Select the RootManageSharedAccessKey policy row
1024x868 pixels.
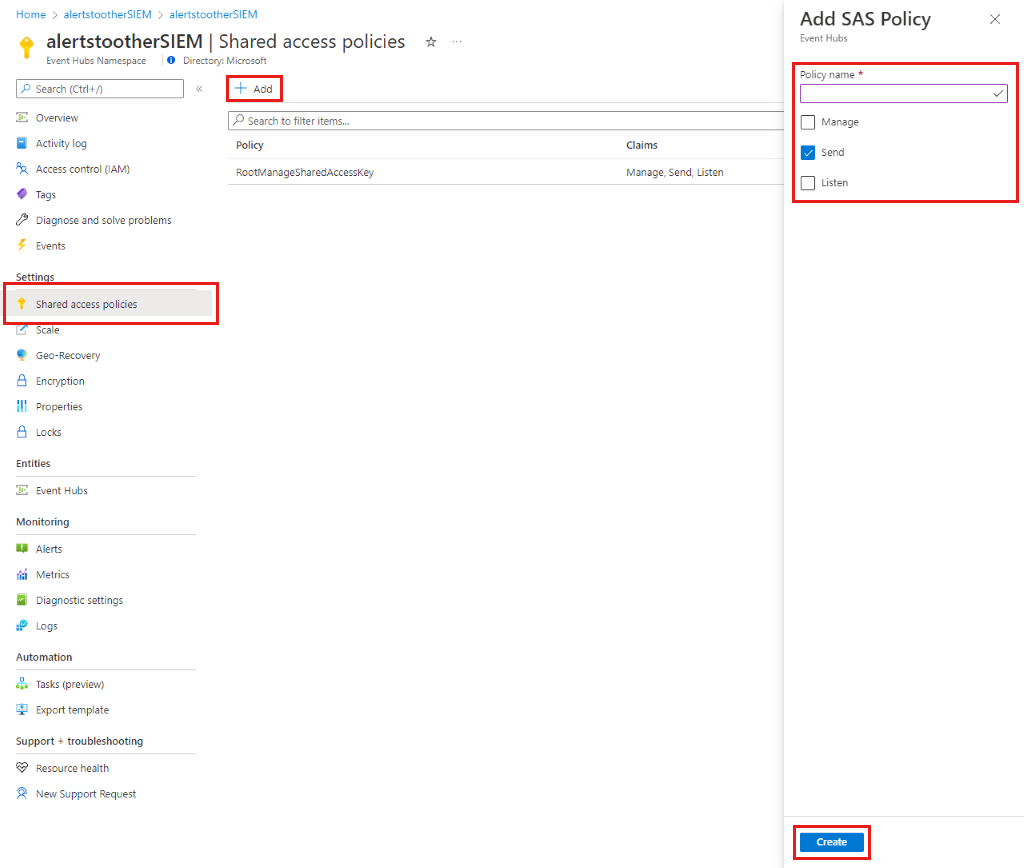[x=506, y=172]
